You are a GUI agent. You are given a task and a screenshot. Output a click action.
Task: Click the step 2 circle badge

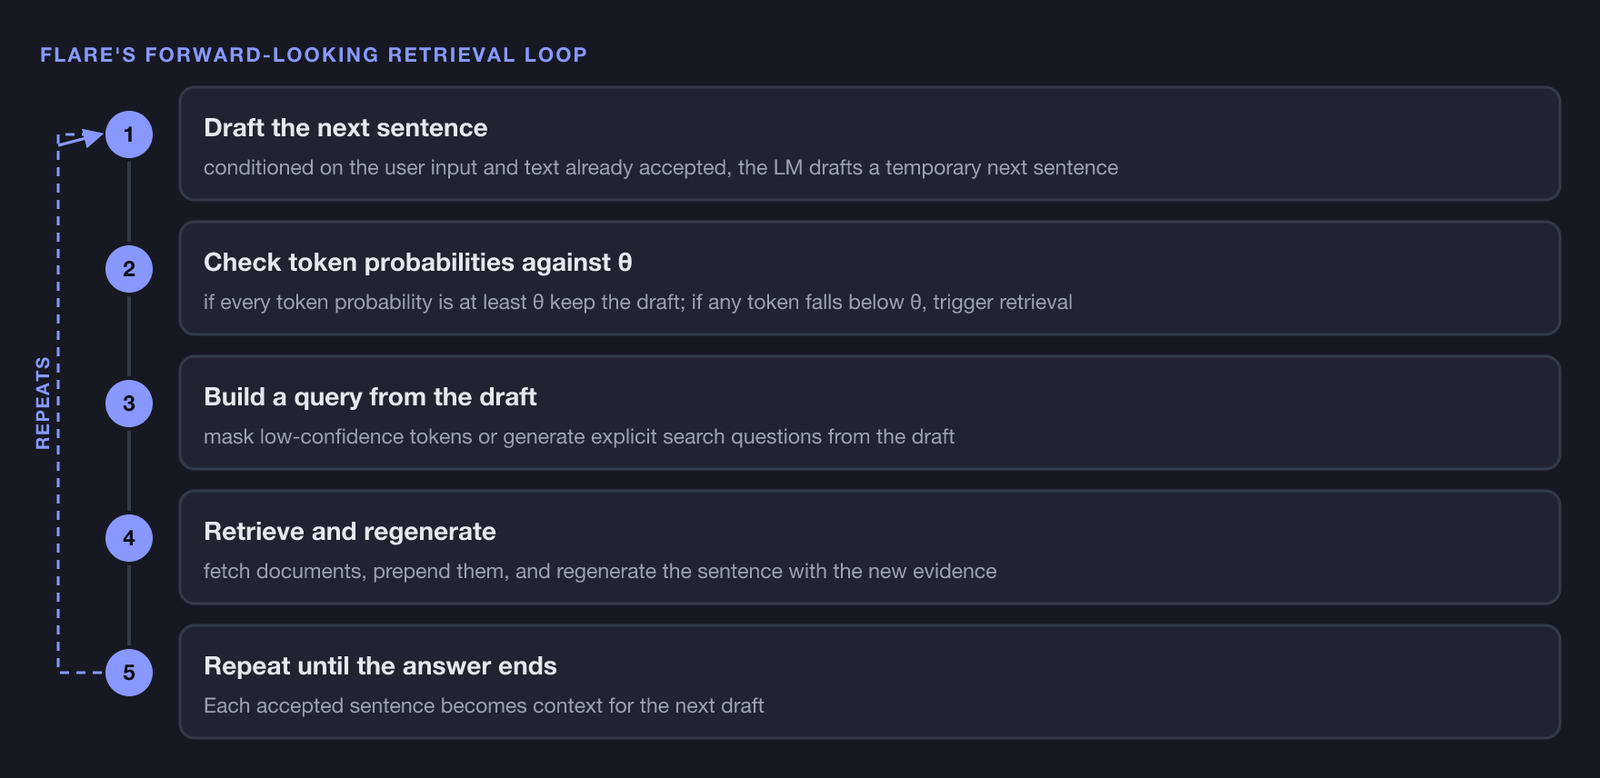[129, 269]
